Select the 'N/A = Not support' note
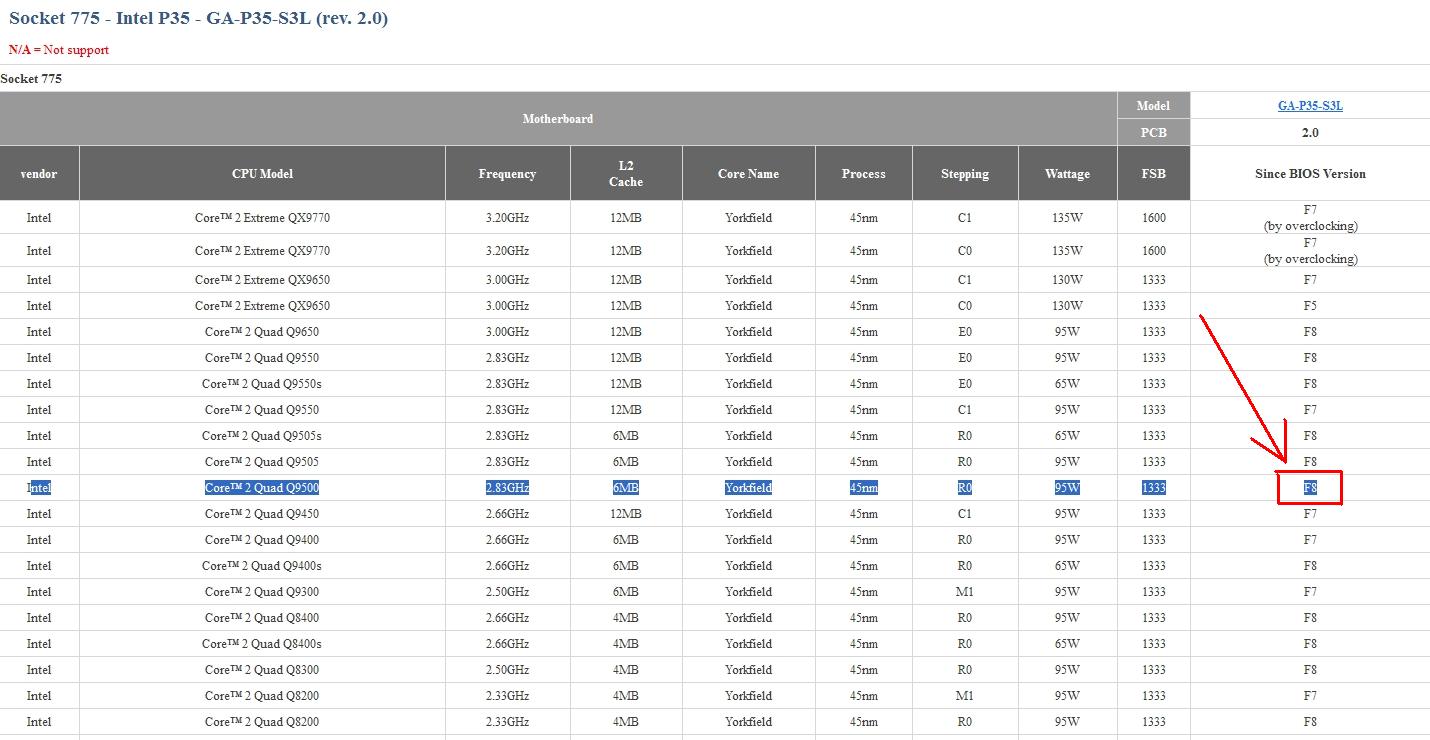1430x740 pixels. coord(59,50)
